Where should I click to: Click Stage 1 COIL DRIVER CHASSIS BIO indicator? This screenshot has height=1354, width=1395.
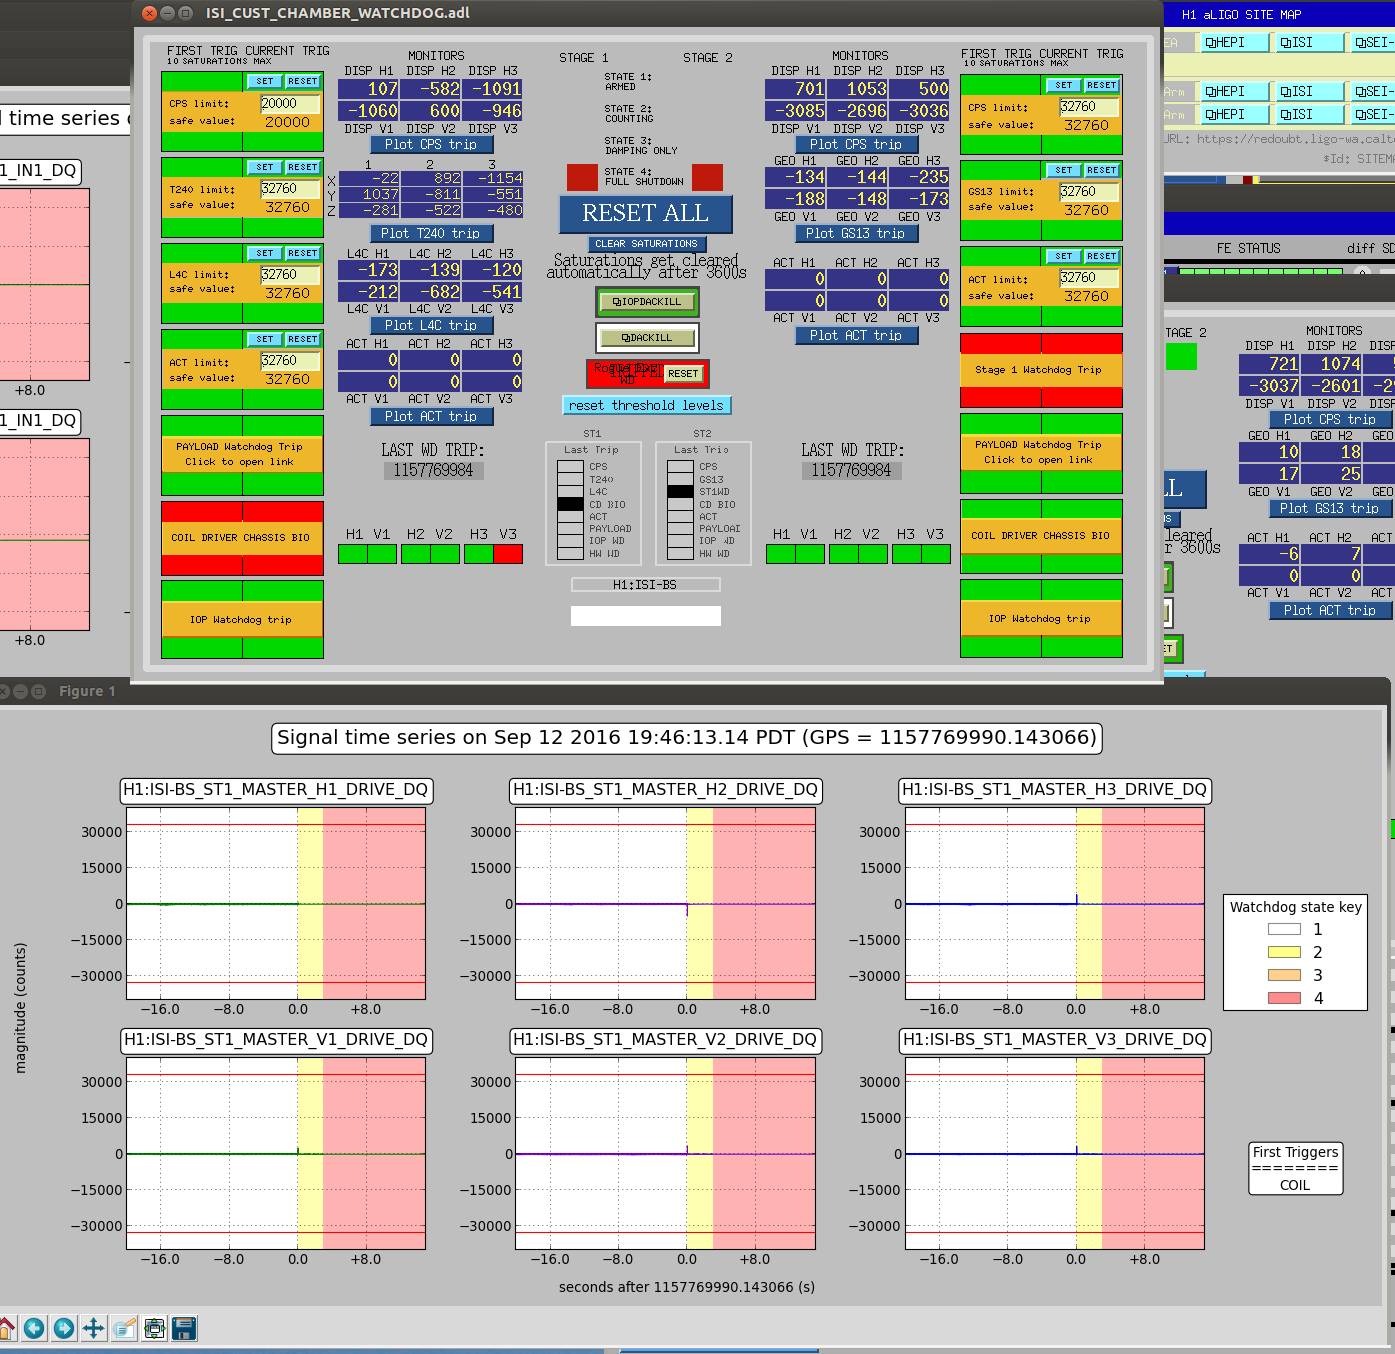tap(242, 538)
